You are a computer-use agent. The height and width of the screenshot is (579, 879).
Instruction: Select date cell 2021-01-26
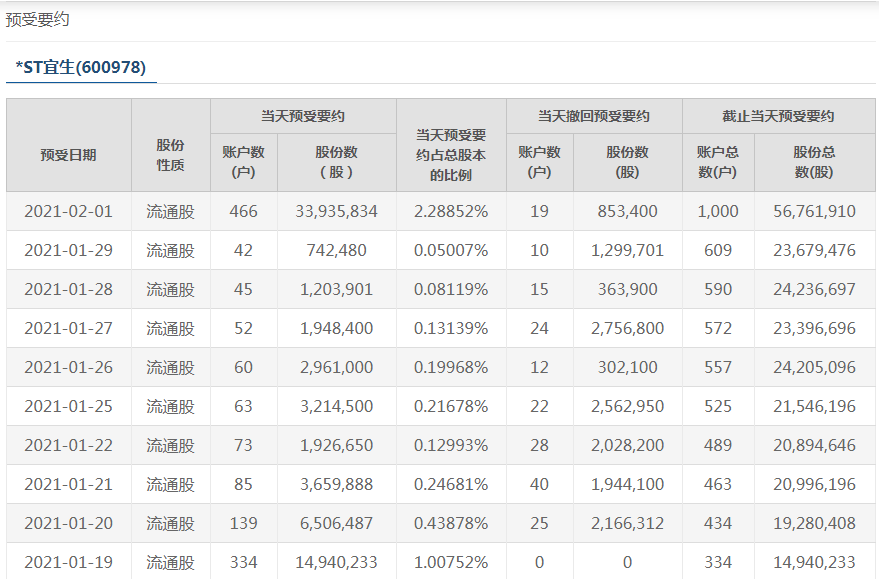pyautogui.click(x=68, y=367)
